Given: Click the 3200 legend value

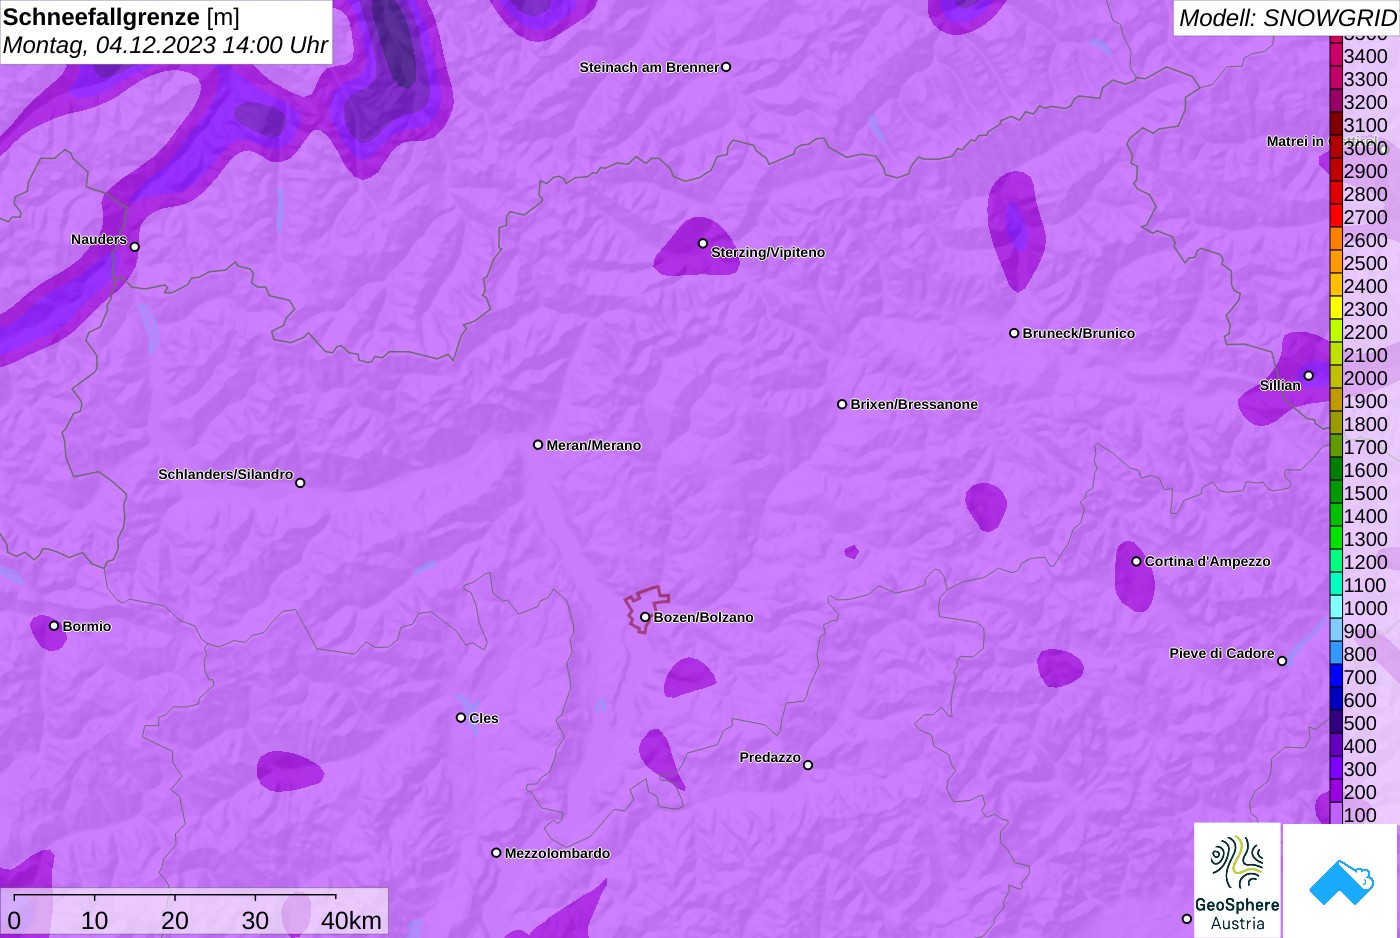Looking at the screenshot, I should pos(1366,102).
